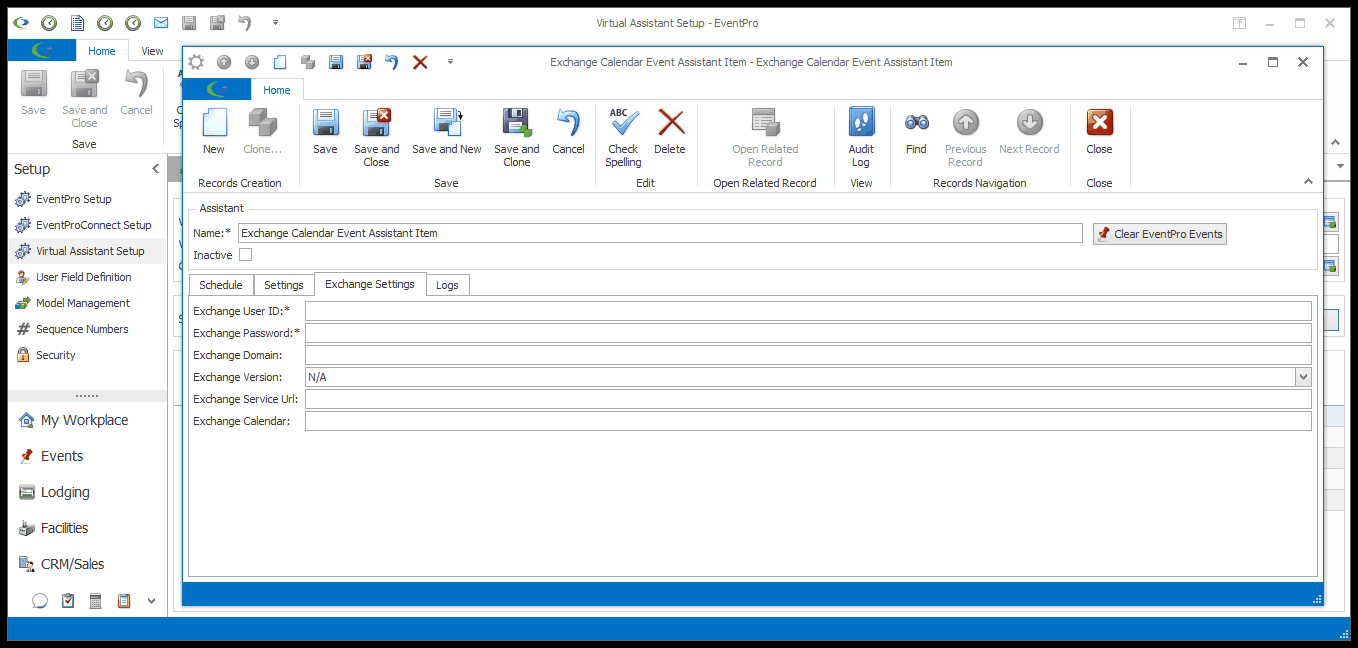The width and height of the screenshot is (1358, 648).
Task: Select the Home tab in the dialog ribbon
Action: pyautogui.click(x=277, y=90)
